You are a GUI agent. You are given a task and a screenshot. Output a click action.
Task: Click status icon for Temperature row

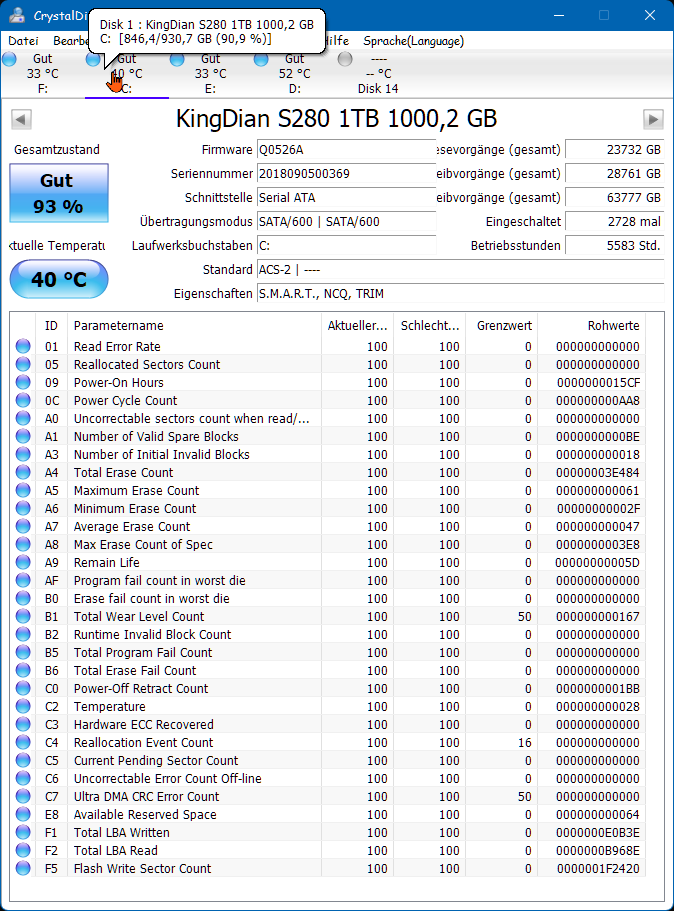[x=23, y=707]
